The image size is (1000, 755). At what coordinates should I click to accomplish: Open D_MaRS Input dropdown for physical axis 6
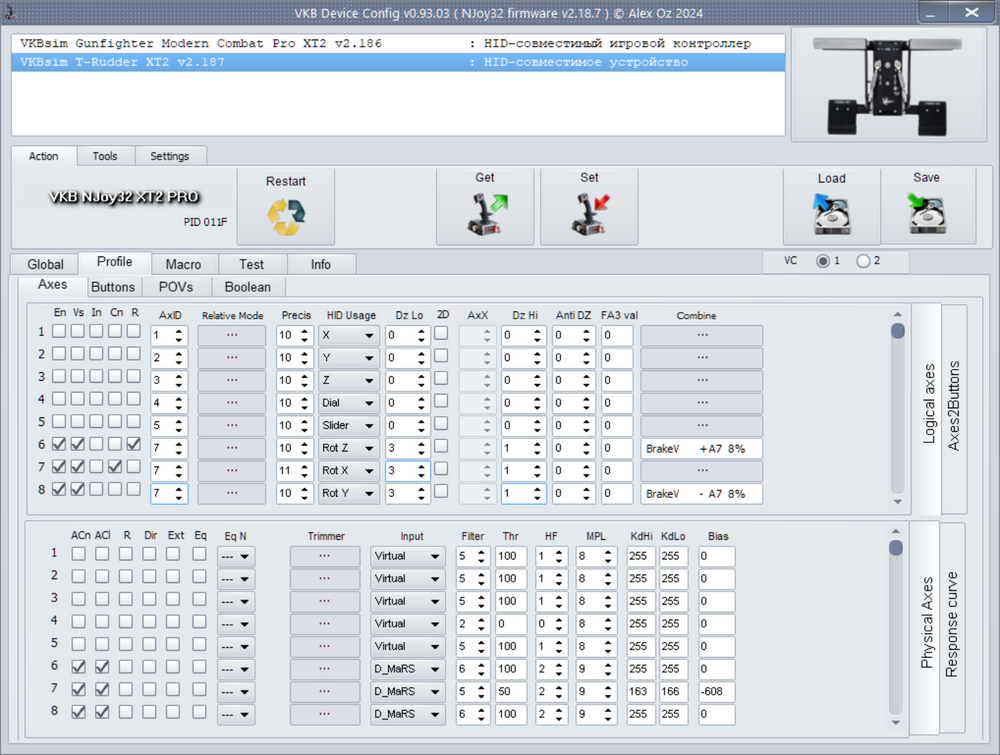(408, 669)
